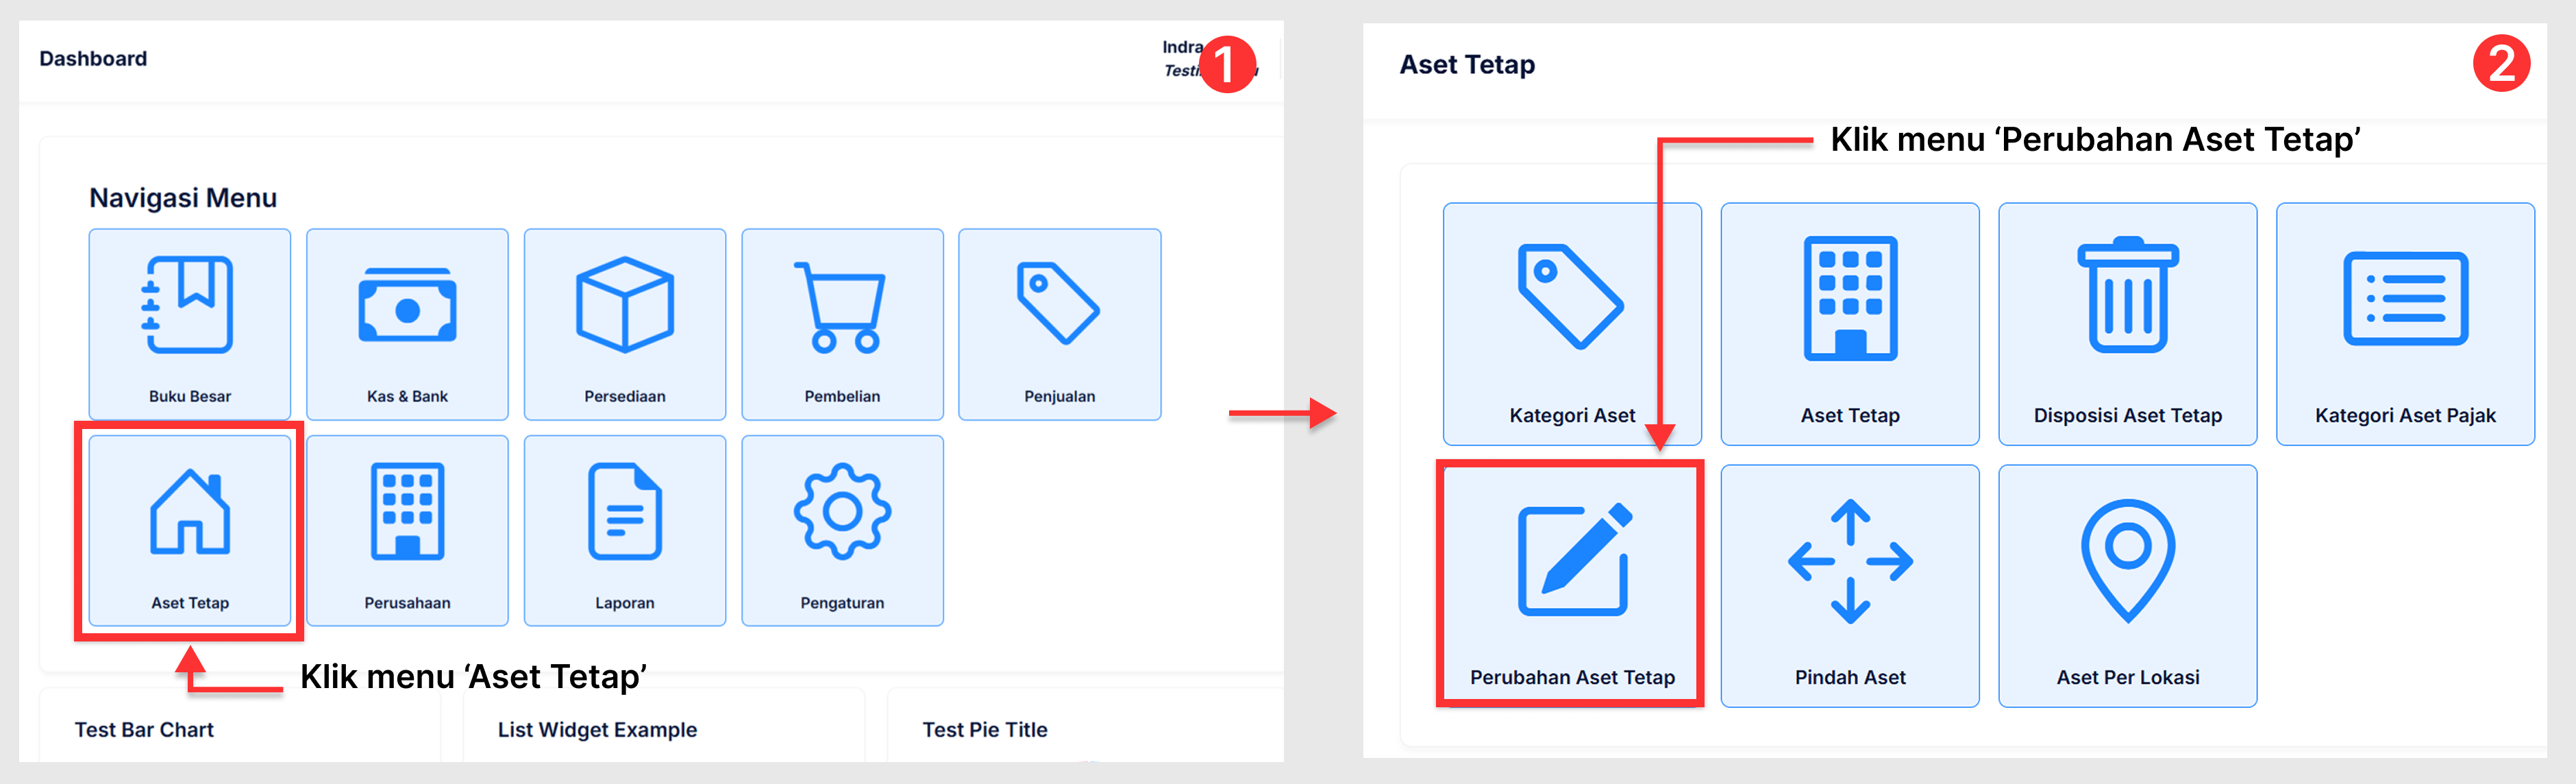Open the Buku Besar ledger icon
Image resolution: width=2576 pixels, height=784 pixels.
coord(189,305)
